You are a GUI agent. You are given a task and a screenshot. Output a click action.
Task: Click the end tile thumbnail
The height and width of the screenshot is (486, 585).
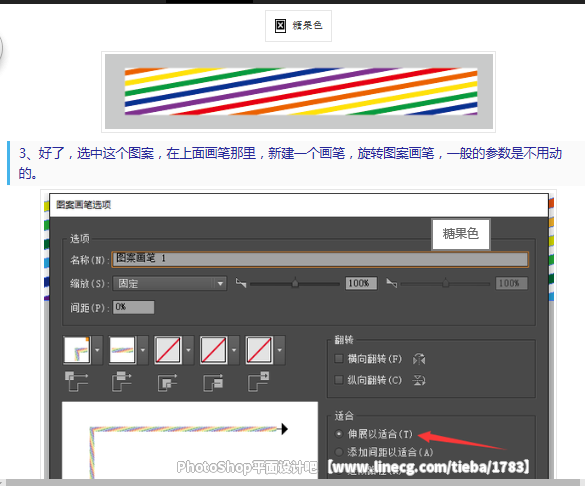259,350
